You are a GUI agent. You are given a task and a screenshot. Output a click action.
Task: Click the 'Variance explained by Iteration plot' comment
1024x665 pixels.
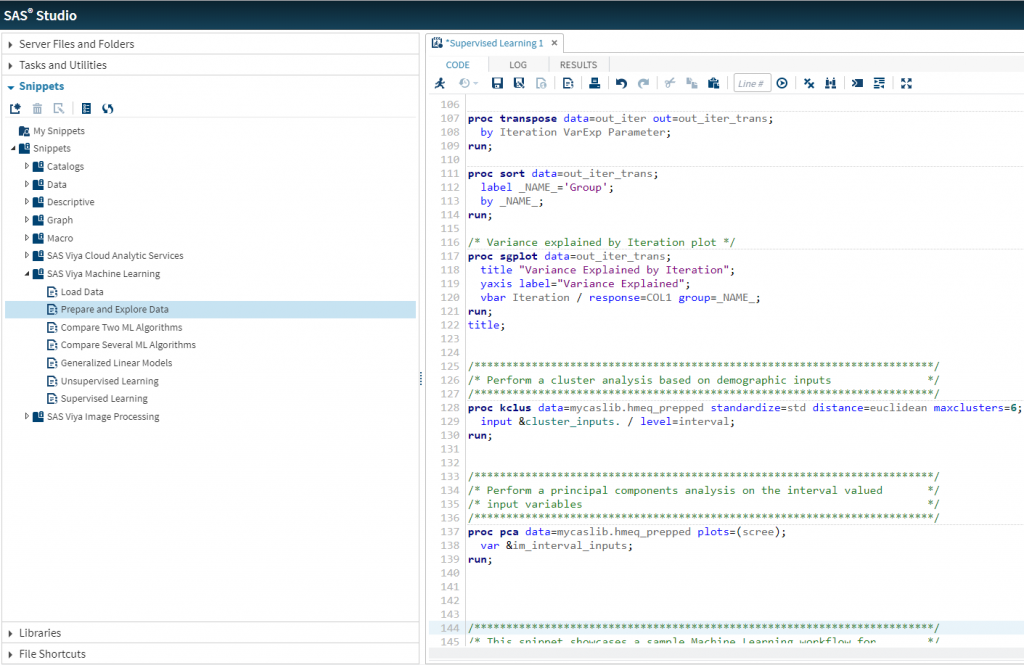[x=601, y=242]
